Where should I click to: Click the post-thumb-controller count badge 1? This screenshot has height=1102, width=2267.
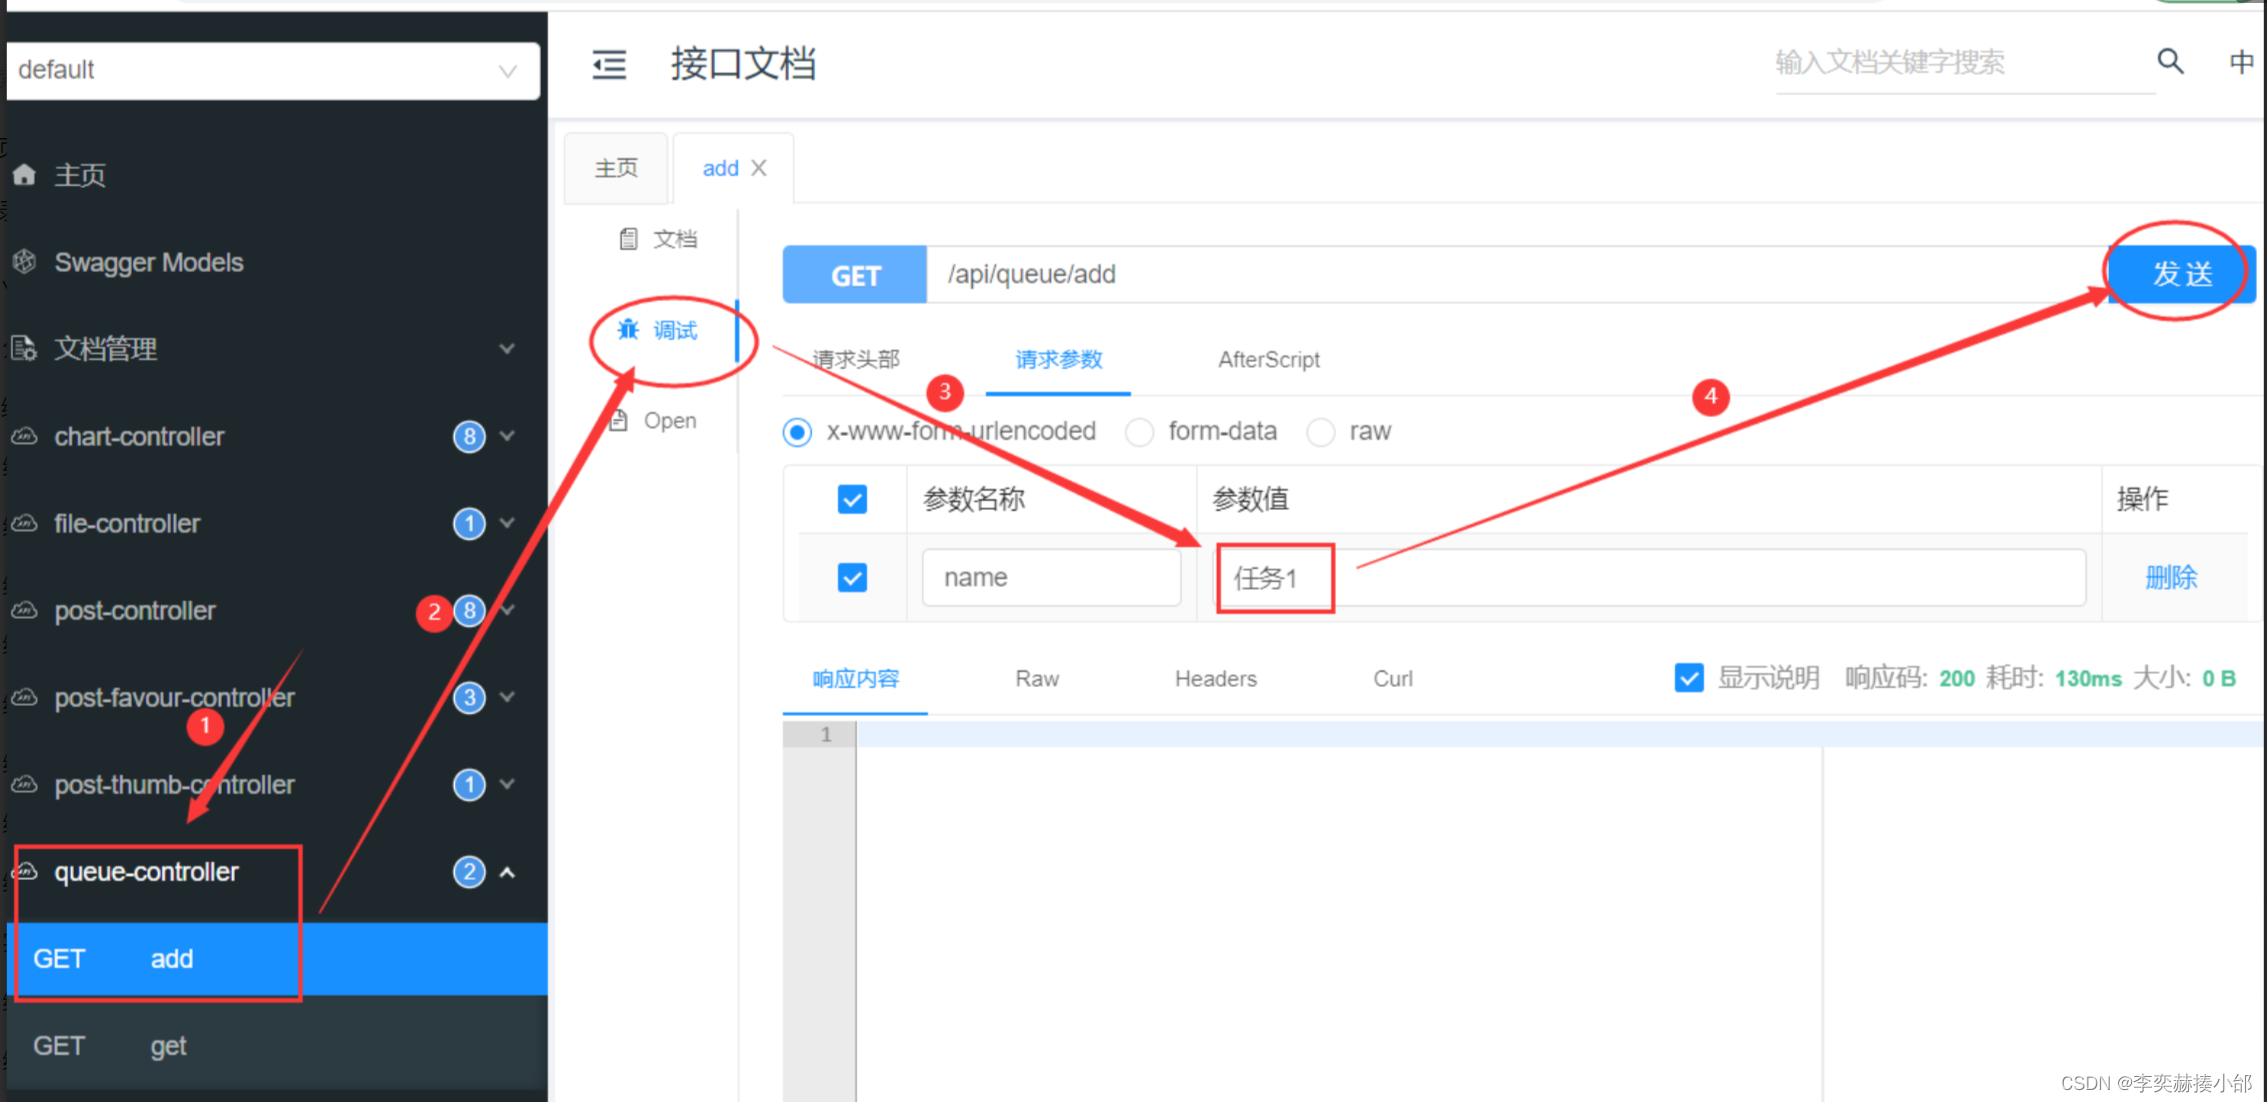pos(469,784)
